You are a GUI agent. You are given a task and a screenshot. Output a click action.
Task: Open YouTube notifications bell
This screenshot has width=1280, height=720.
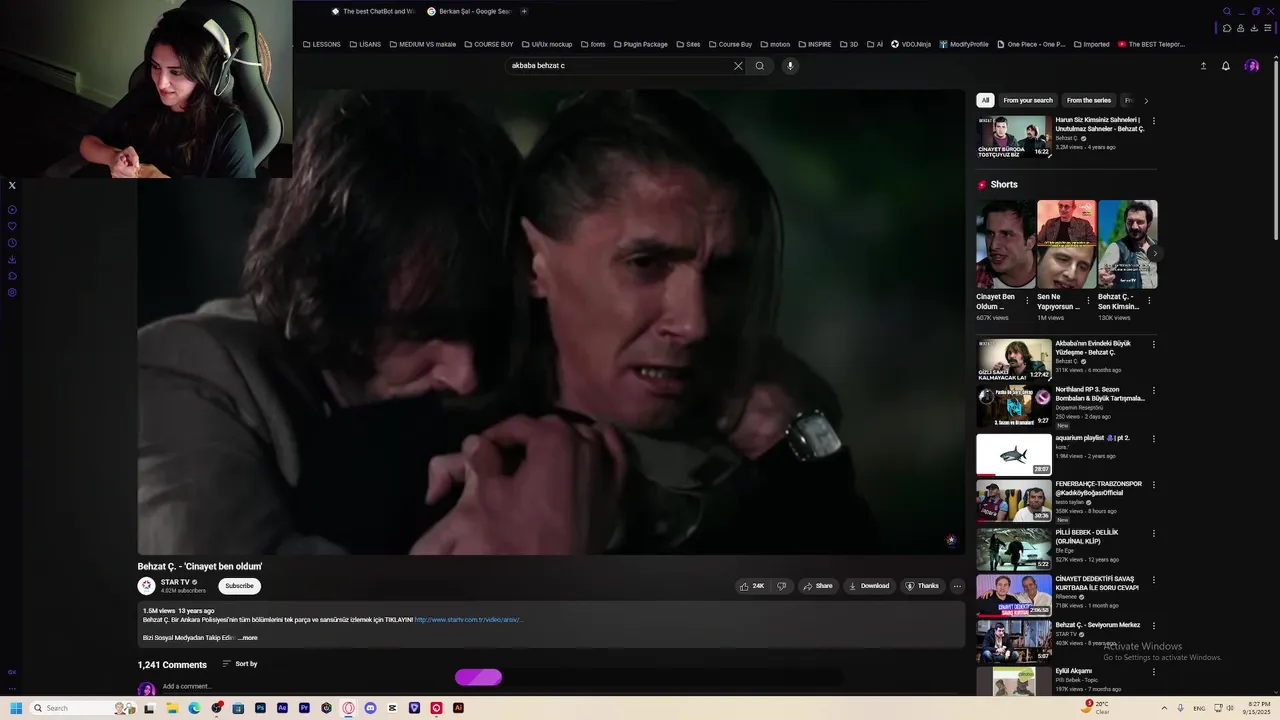1226,66
